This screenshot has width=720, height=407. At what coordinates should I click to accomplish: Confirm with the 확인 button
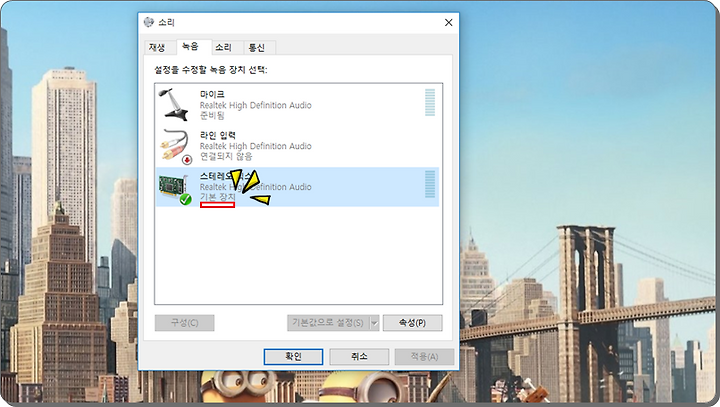293,356
